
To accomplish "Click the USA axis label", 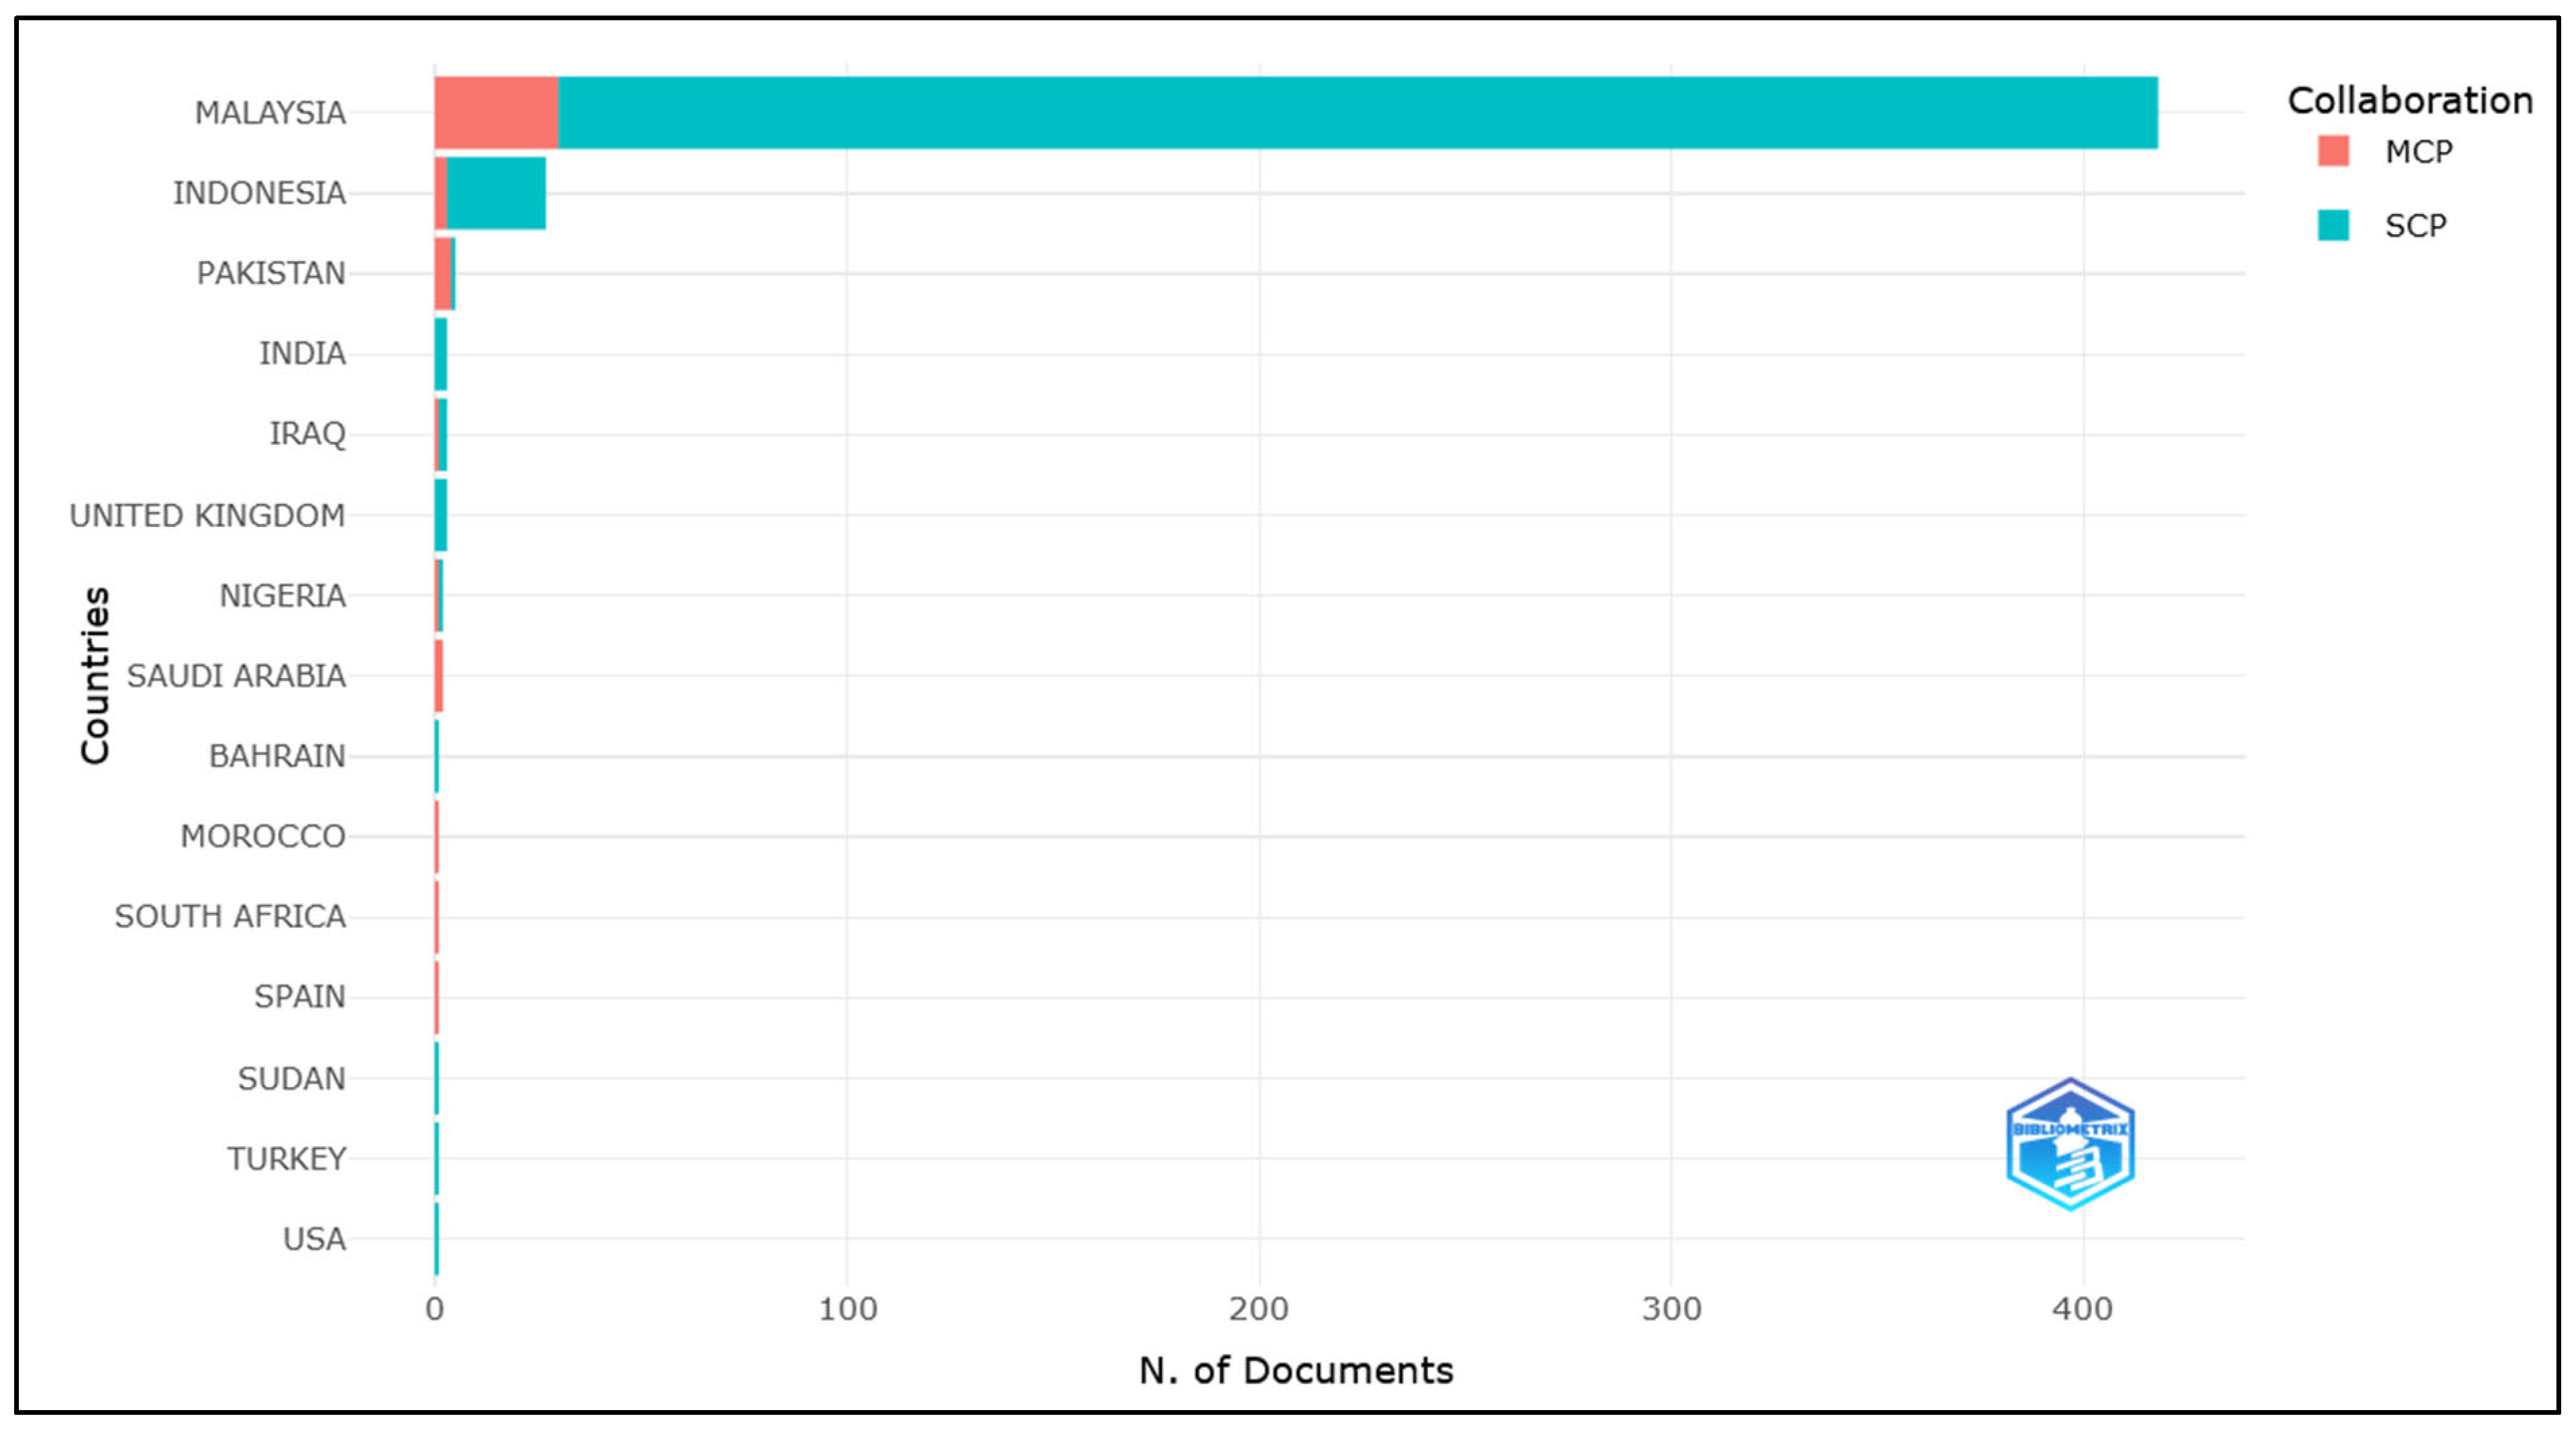I will pos(314,1239).
